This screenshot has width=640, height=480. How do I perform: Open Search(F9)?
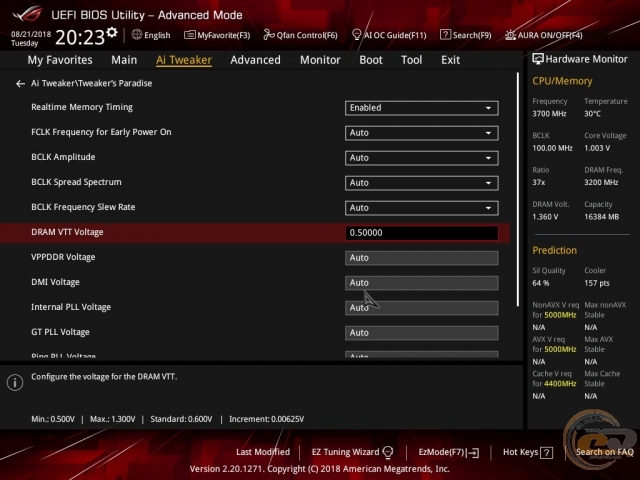(x=466, y=35)
